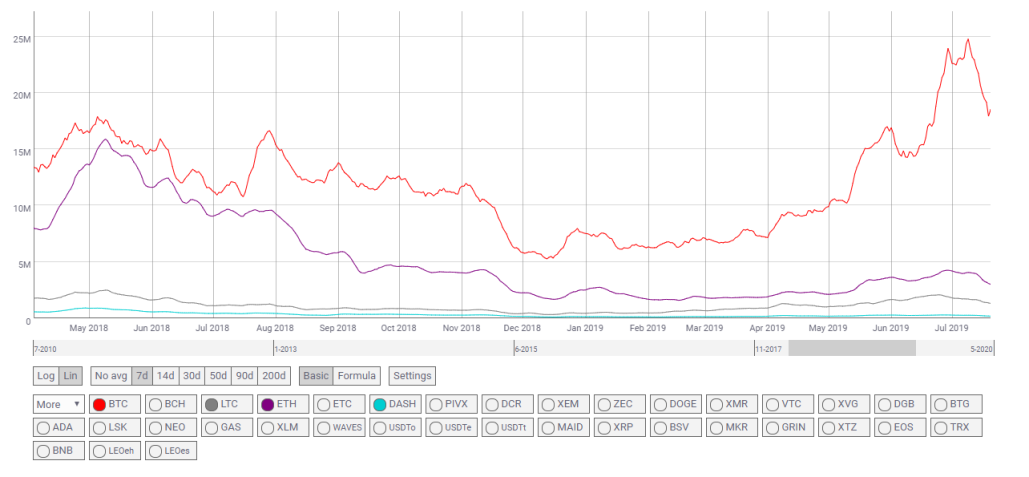Viewport: 1029px width, 477px height.
Task: Enable the BSV coin series
Action: click(x=675, y=428)
